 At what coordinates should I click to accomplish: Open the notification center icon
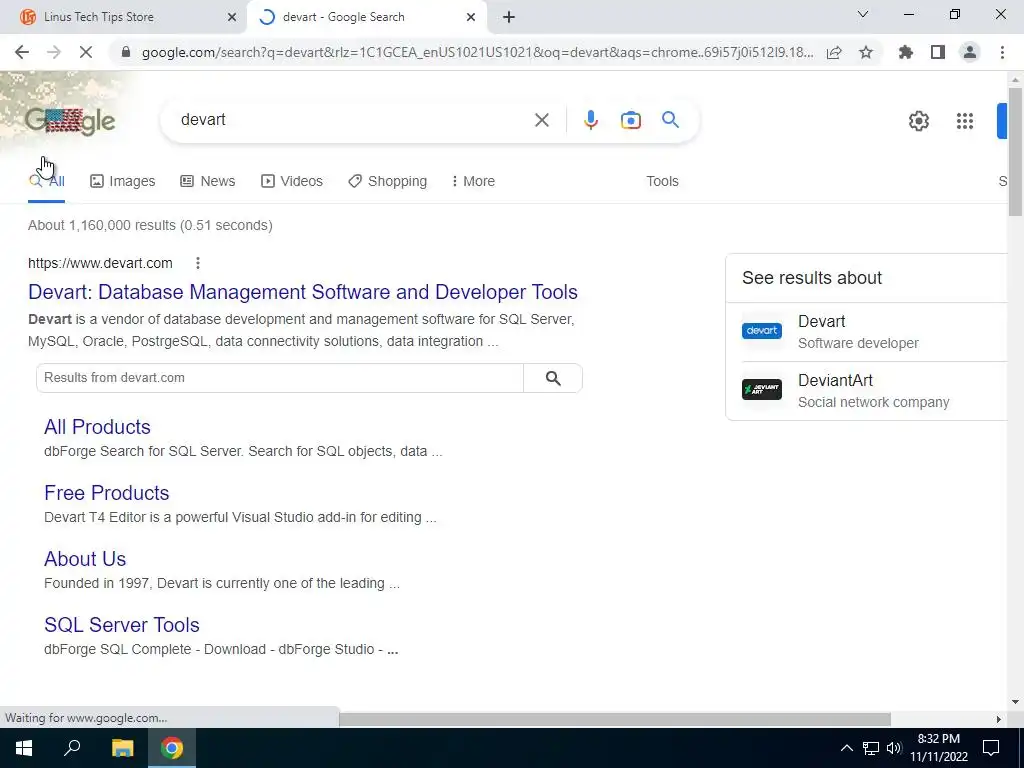point(991,748)
